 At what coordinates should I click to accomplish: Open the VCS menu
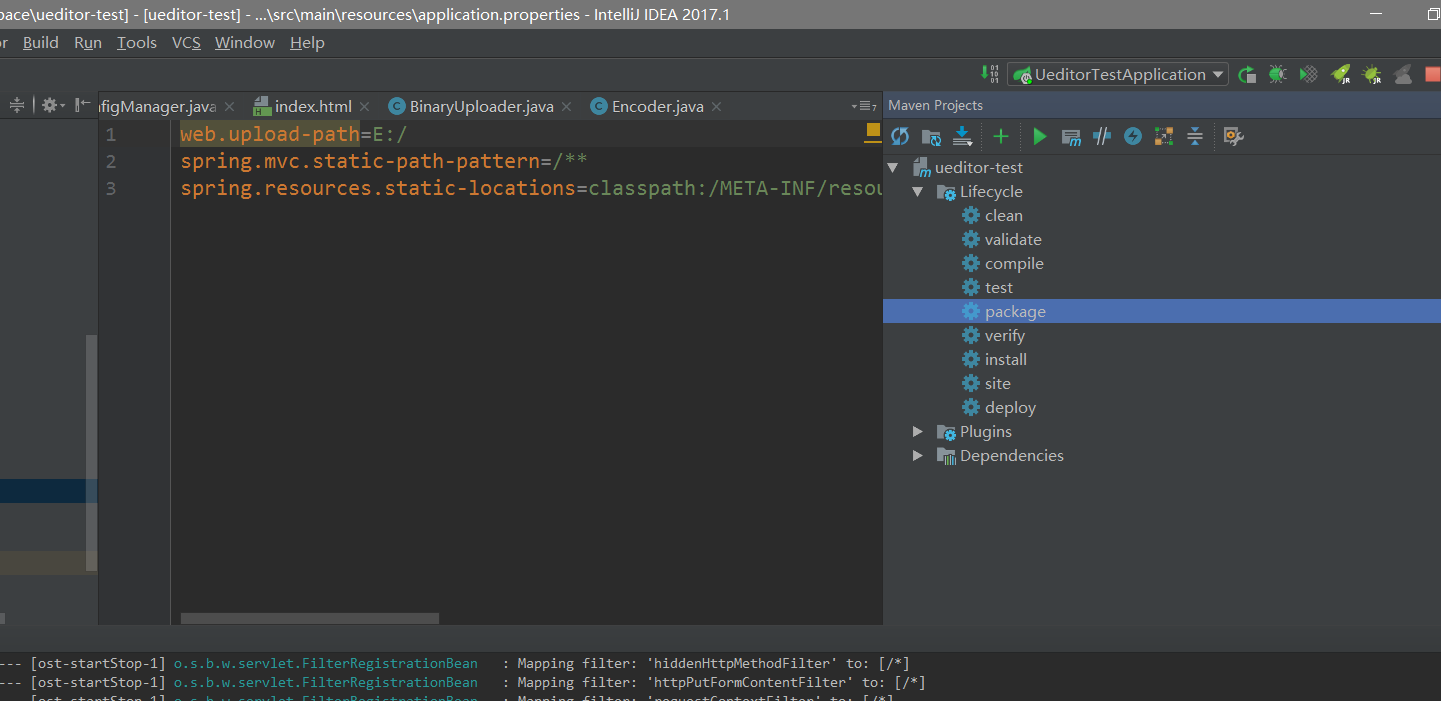point(186,43)
